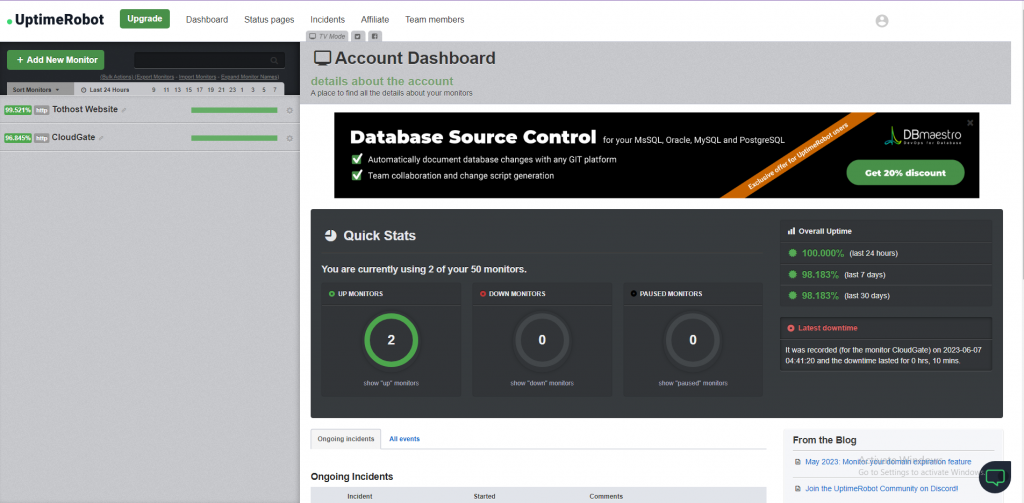Click the Up Monitors ring showing 2

(x=391, y=340)
